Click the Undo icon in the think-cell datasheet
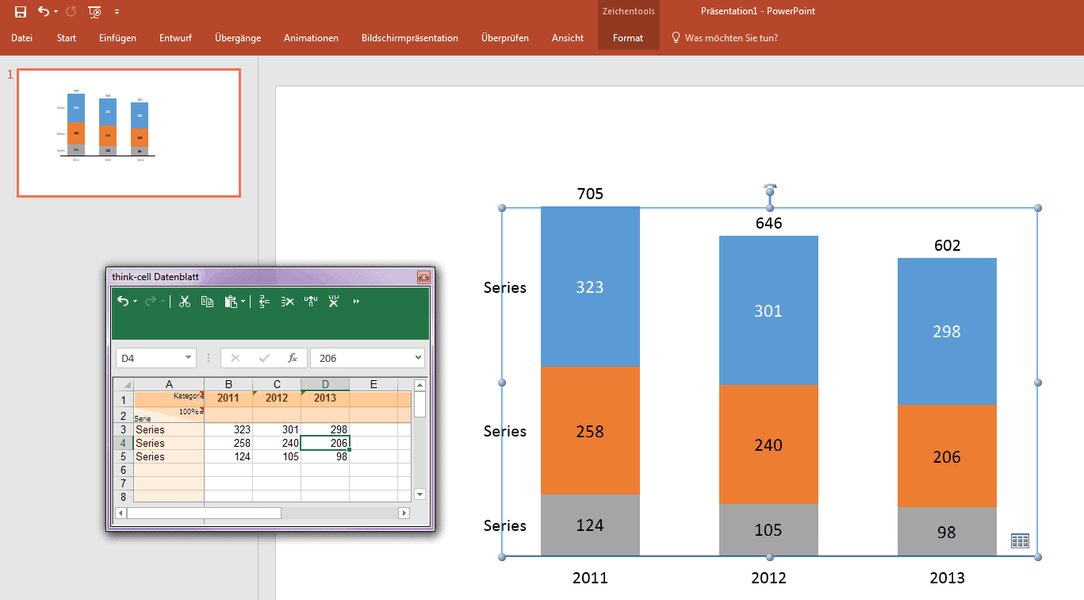Image resolution: width=1084 pixels, height=600 pixels. 124,302
